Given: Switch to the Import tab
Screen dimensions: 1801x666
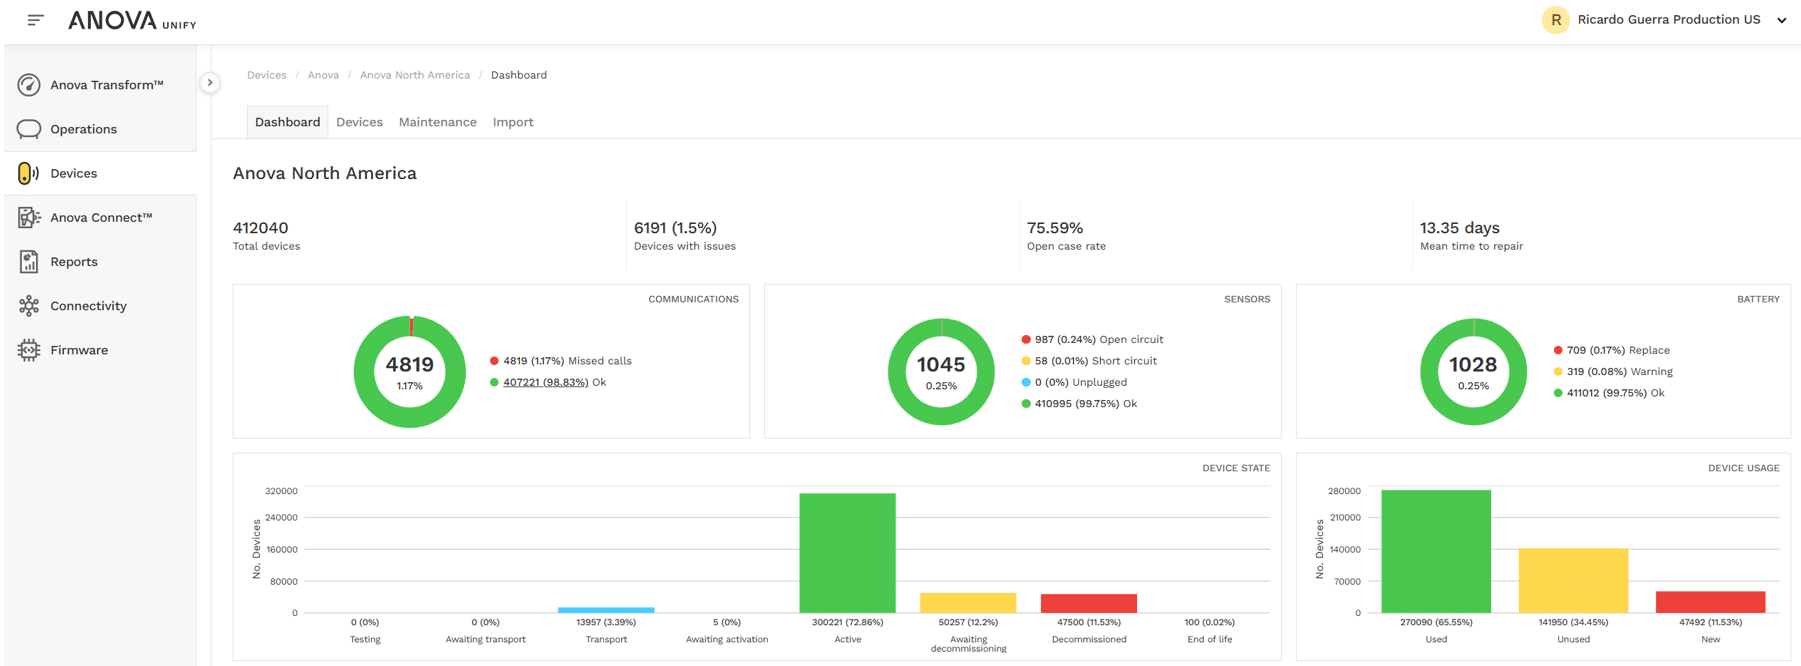Looking at the screenshot, I should [513, 122].
